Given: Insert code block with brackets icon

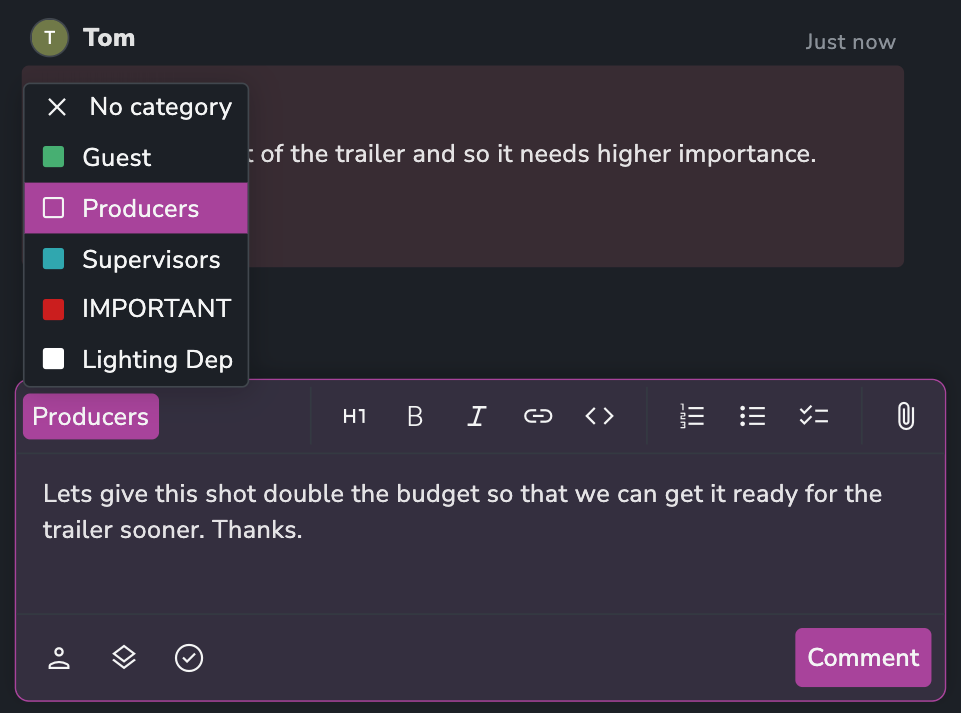Looking at the screenshot, I should pyautogui.click(x=599, y=416).
